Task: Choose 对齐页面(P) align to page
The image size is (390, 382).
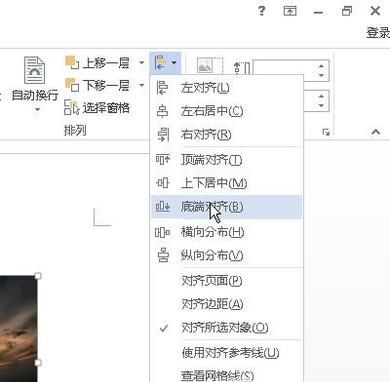Action: (x=227, y=281)
